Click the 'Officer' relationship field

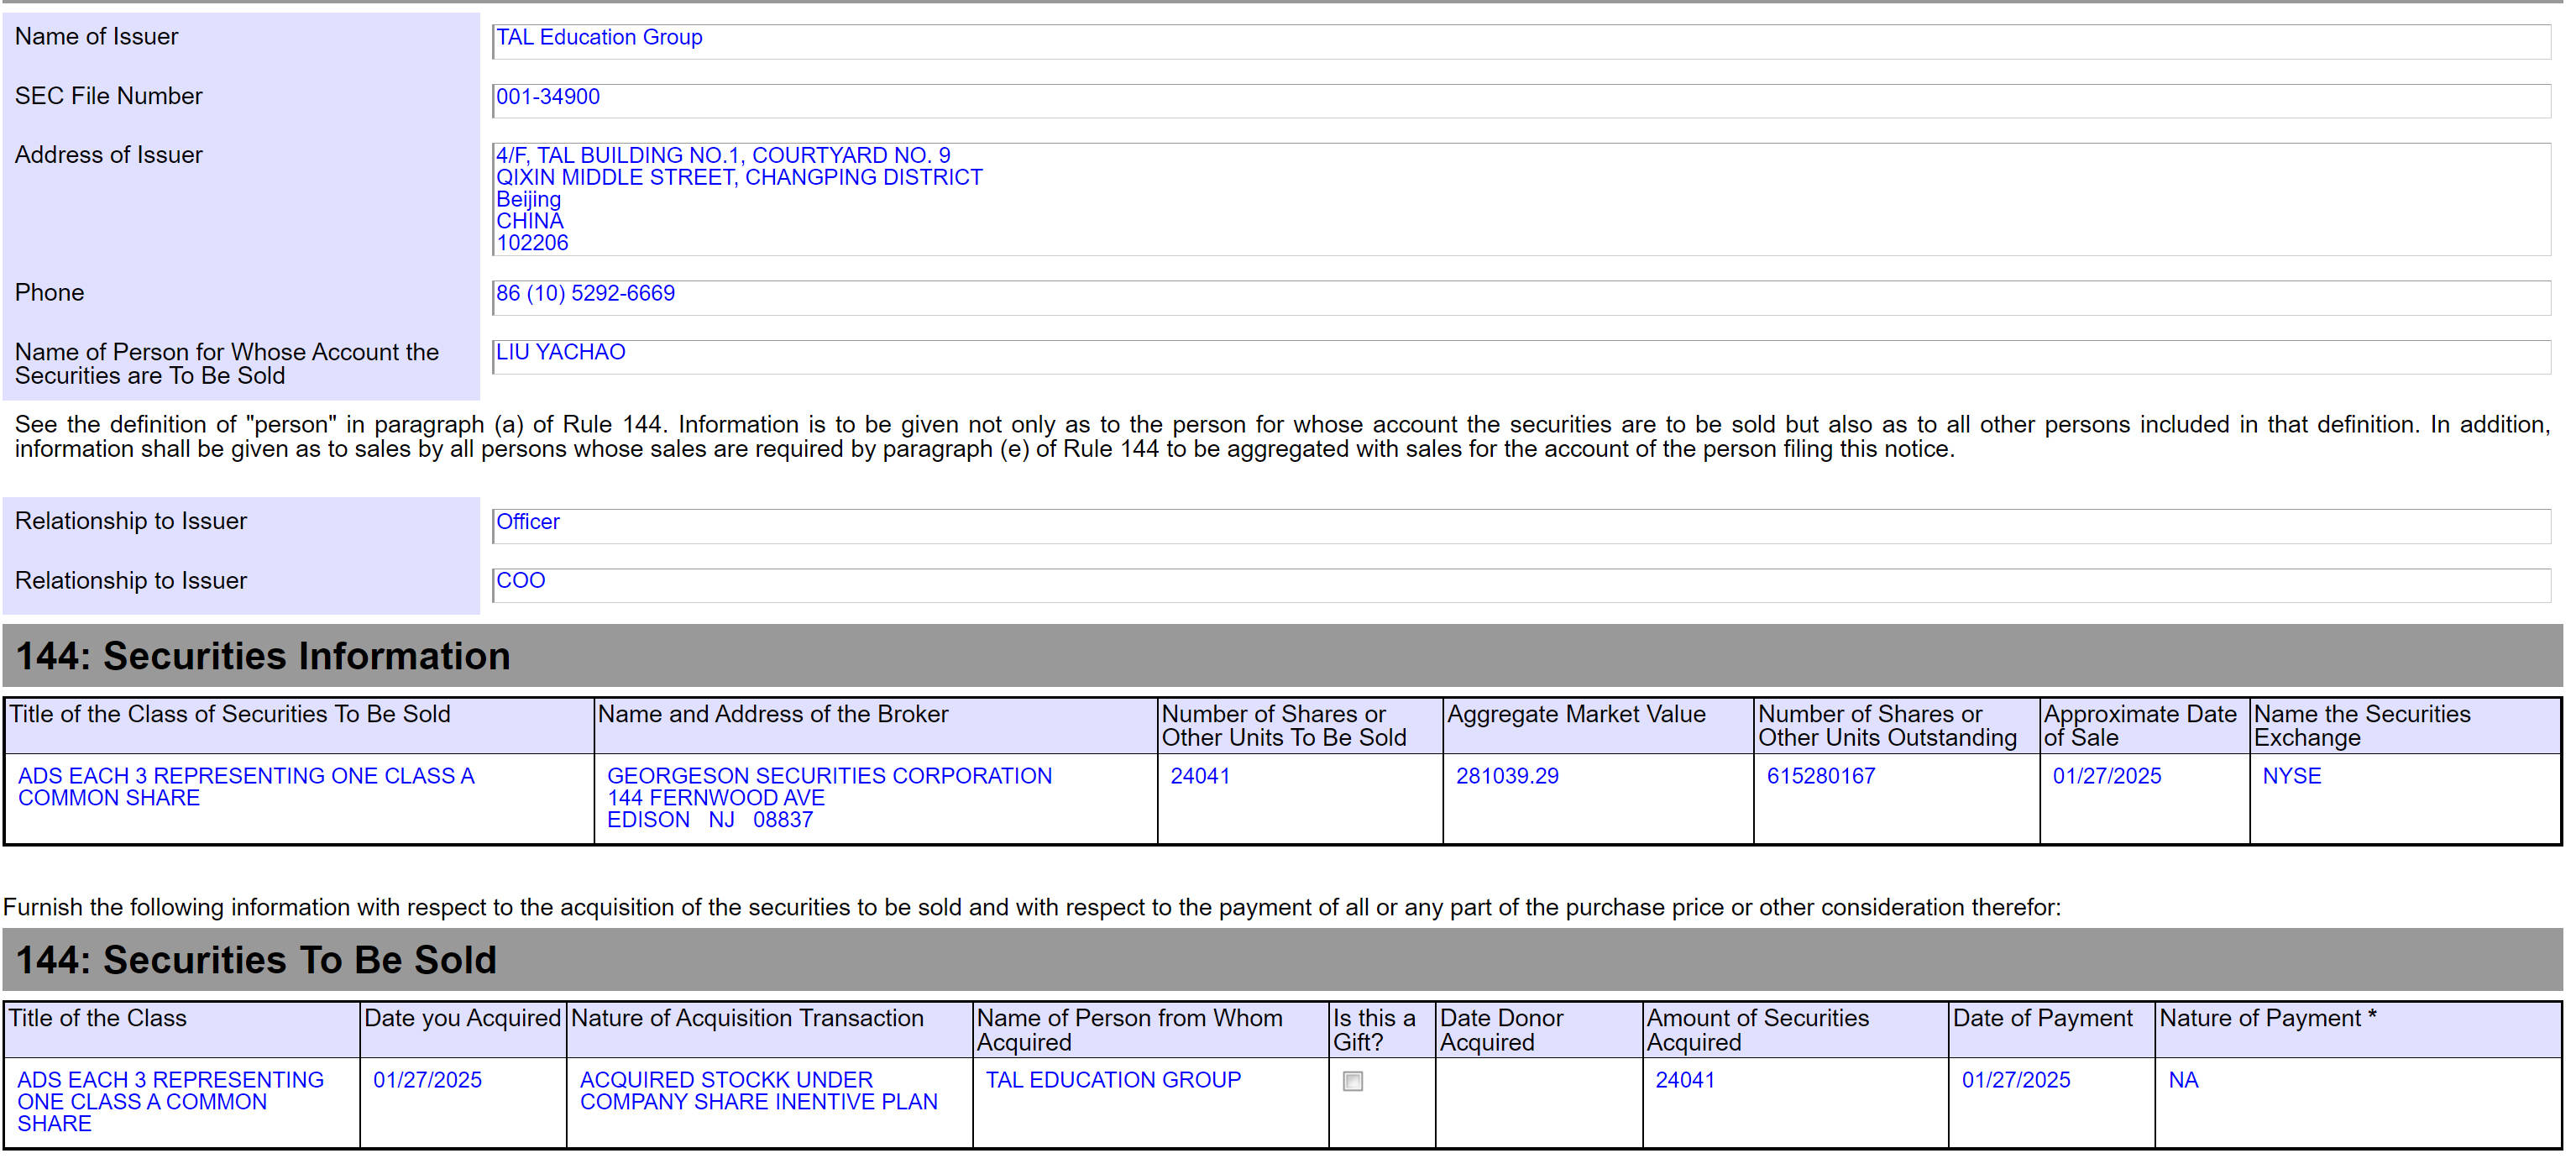click(x=1521, y=526)
